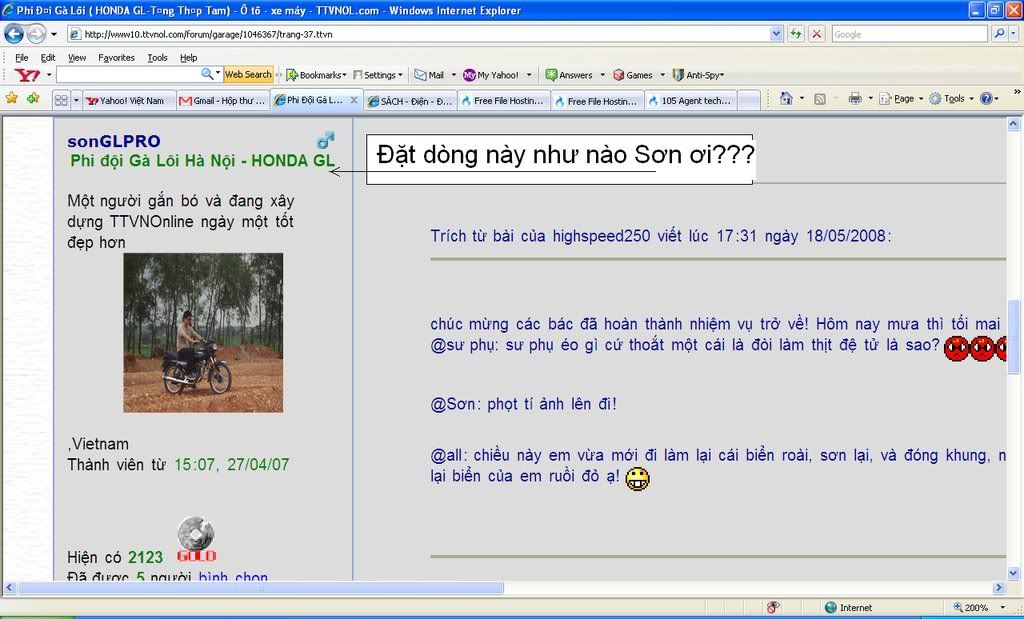Open the File menu
The width and height of the screenshot is (1024, 619).
(x=22, y=57)
